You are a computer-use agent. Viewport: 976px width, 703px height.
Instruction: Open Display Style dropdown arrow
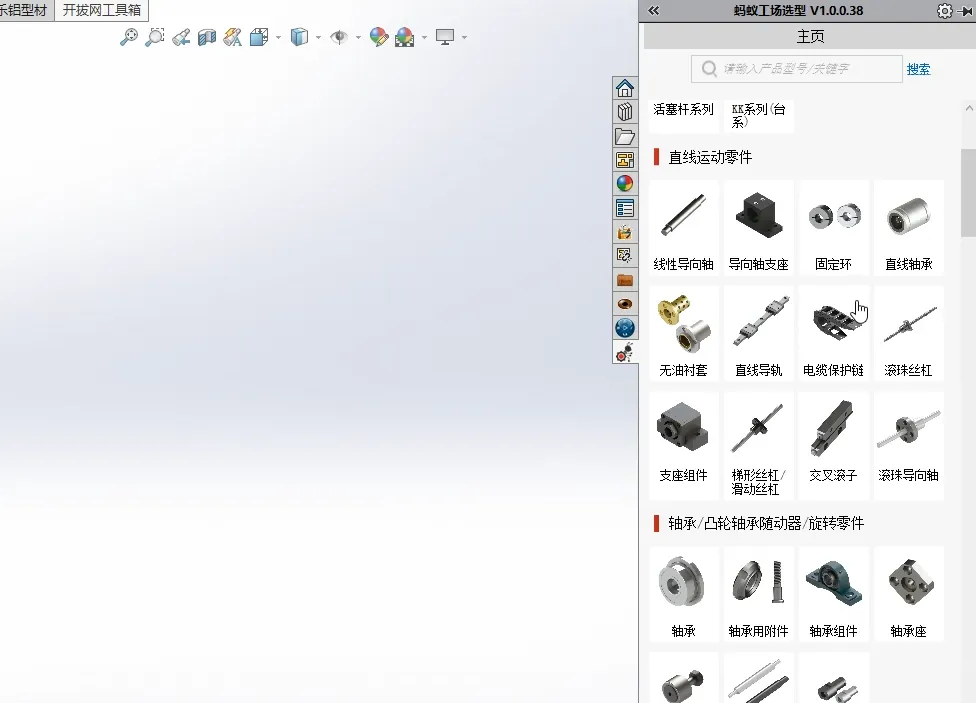(318, 37)
